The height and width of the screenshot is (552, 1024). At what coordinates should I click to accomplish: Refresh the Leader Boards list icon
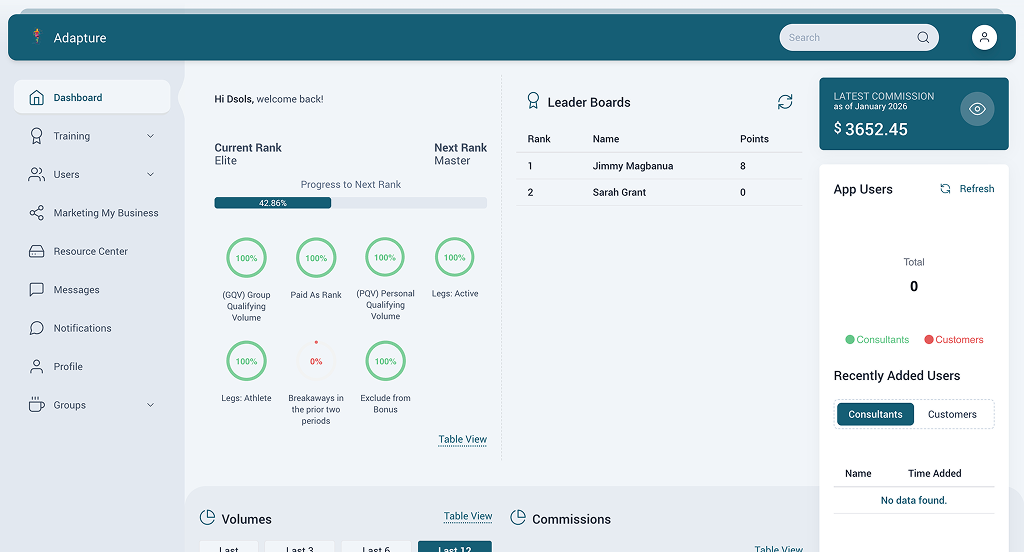pos(785,102)
